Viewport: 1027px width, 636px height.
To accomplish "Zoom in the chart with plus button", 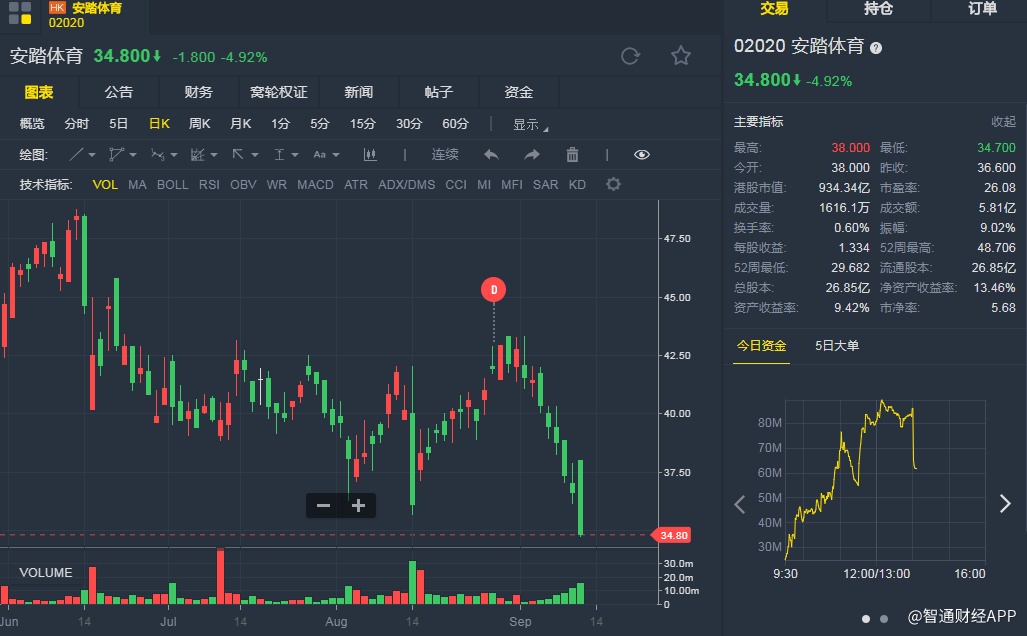I will coord(358,506).
